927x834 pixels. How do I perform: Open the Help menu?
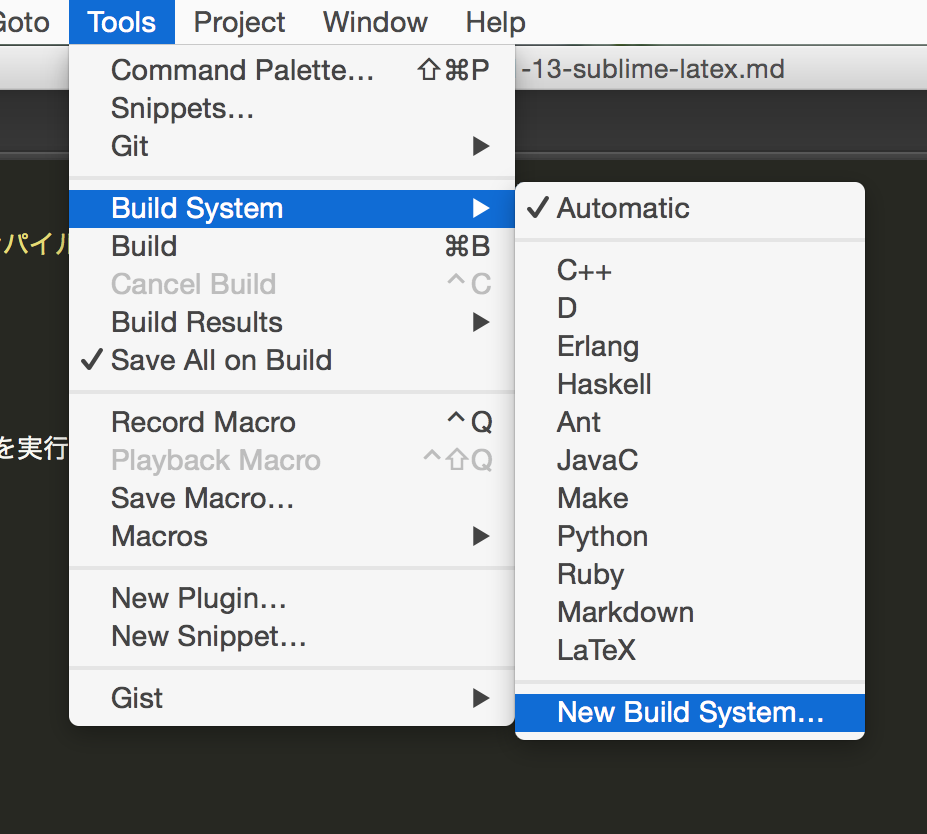495,22
